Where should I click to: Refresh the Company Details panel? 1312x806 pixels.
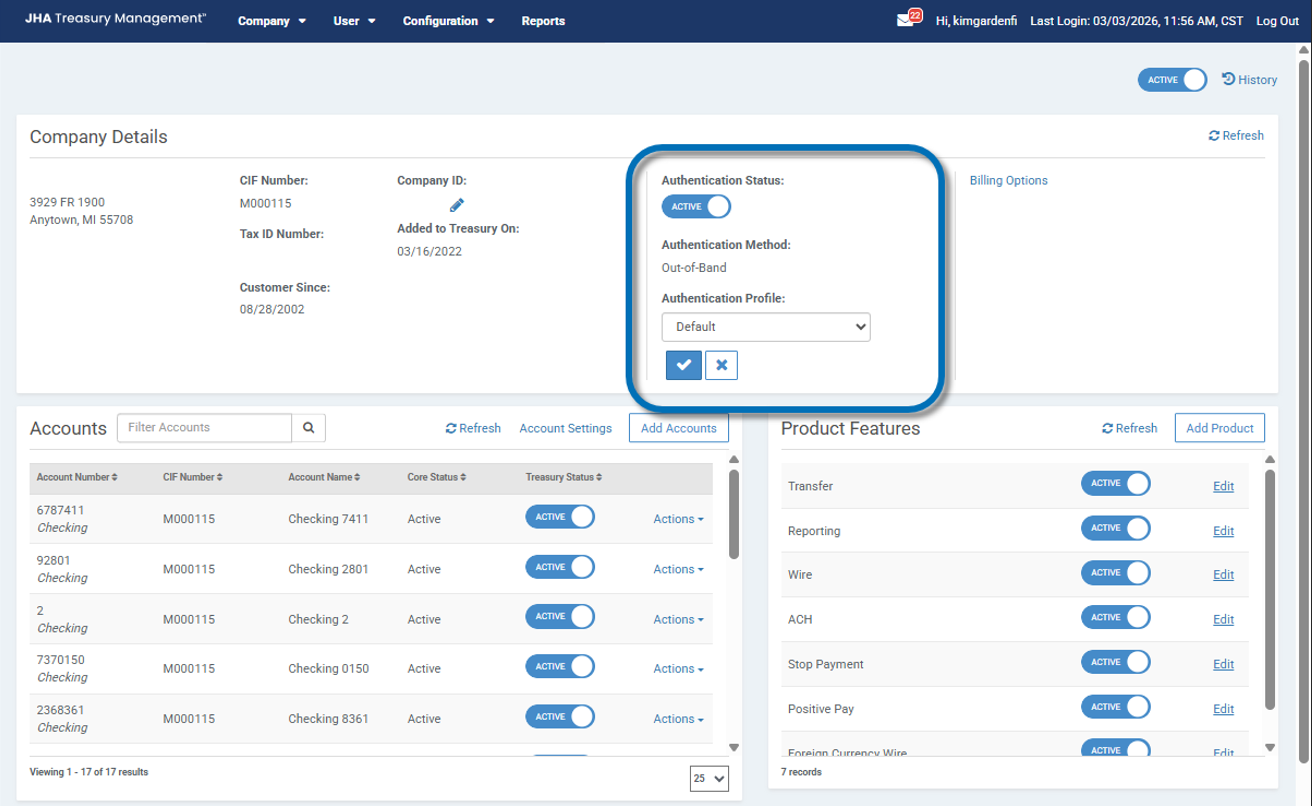point(1236,136)
